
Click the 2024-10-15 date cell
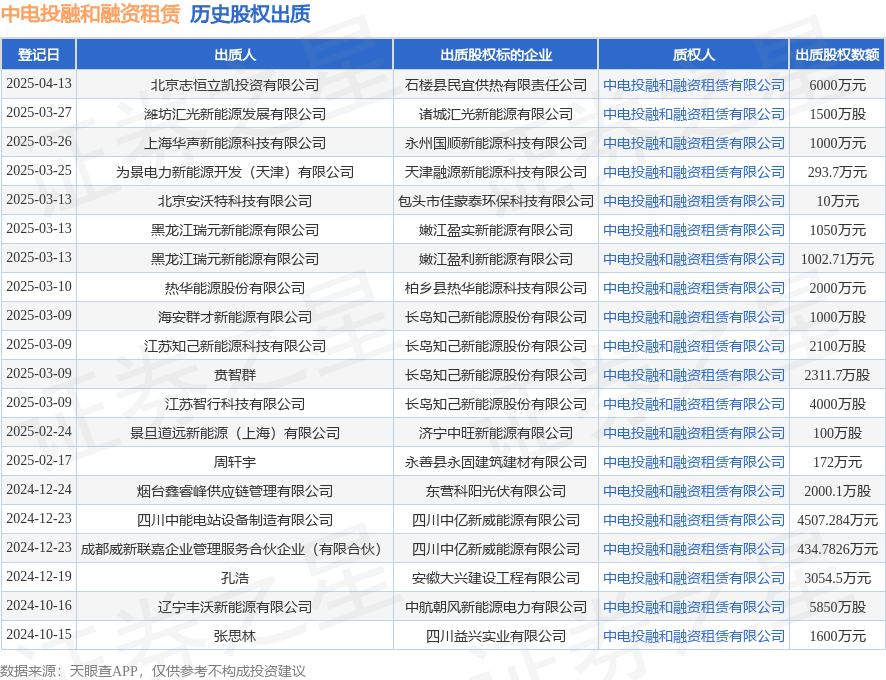click(39, 635)
